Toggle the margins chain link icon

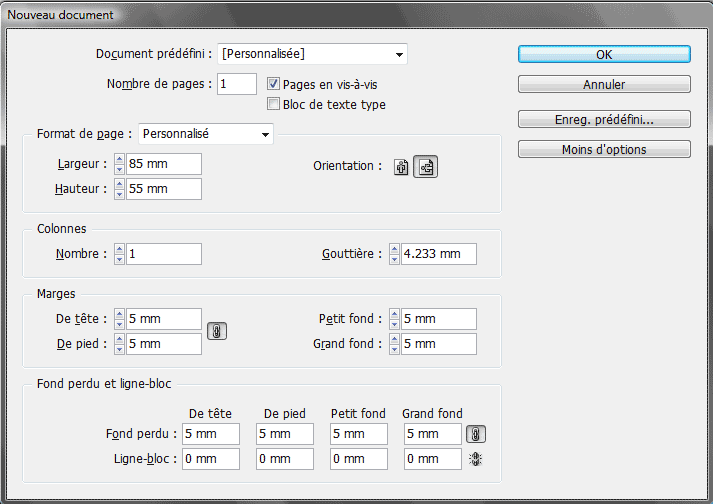[216, 332]
